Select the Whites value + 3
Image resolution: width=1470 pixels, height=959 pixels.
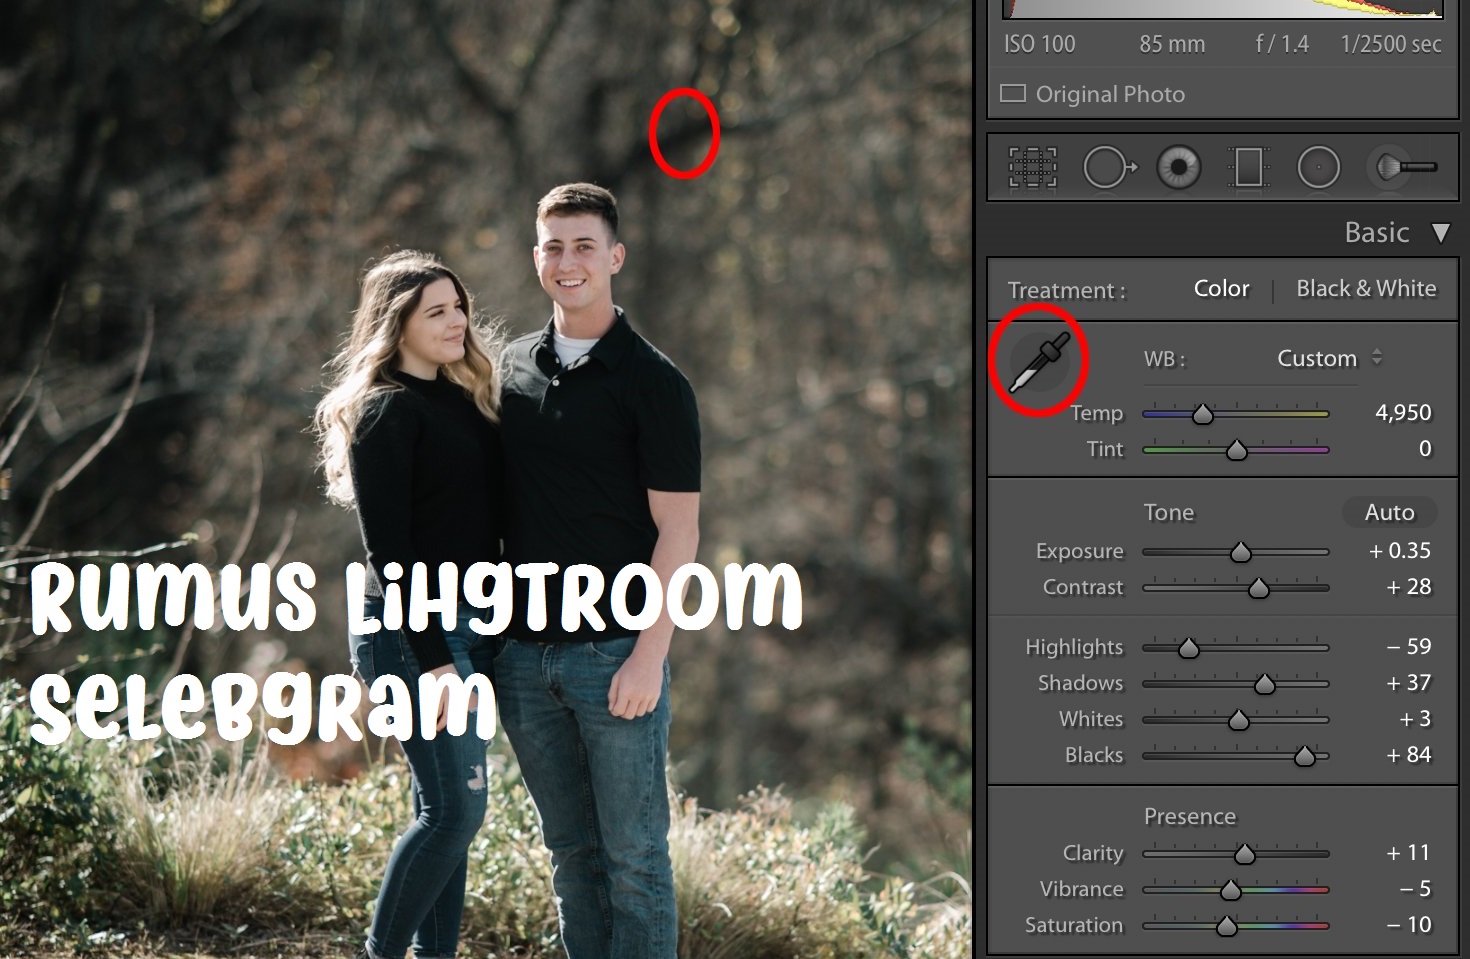pos(1415,718)
